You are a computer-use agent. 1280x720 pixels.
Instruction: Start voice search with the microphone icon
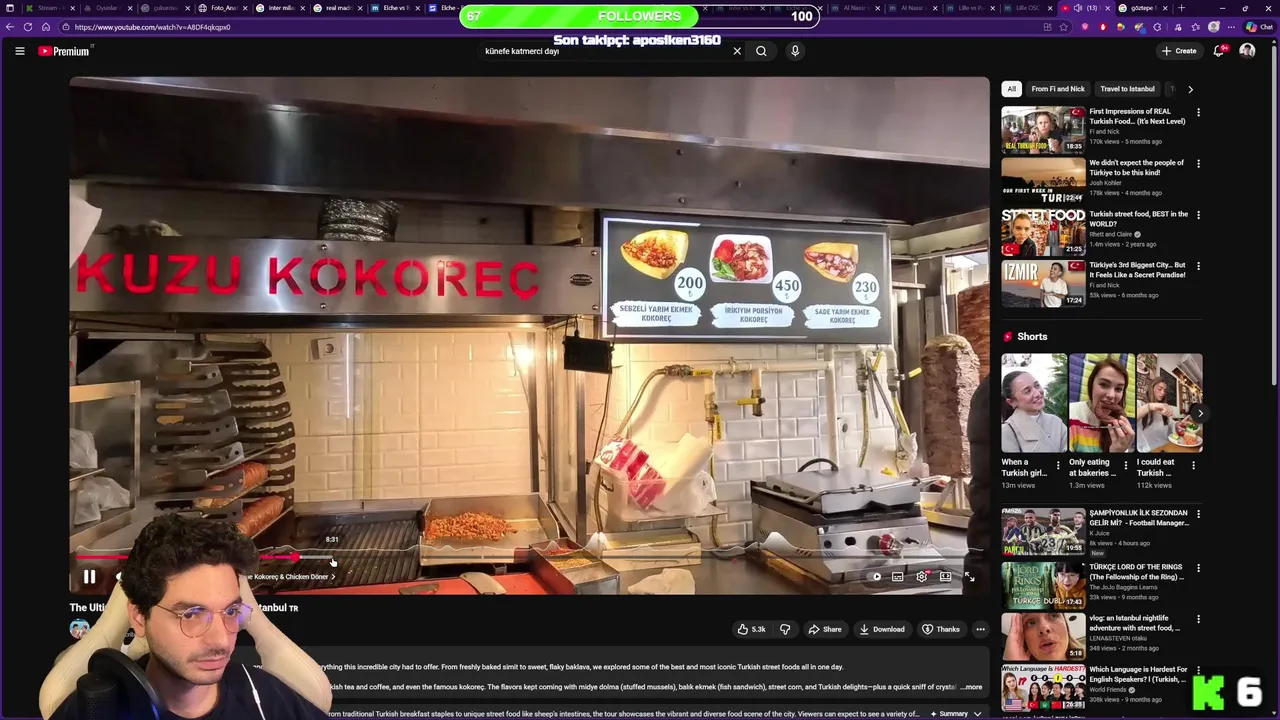(x=795, y=51)
